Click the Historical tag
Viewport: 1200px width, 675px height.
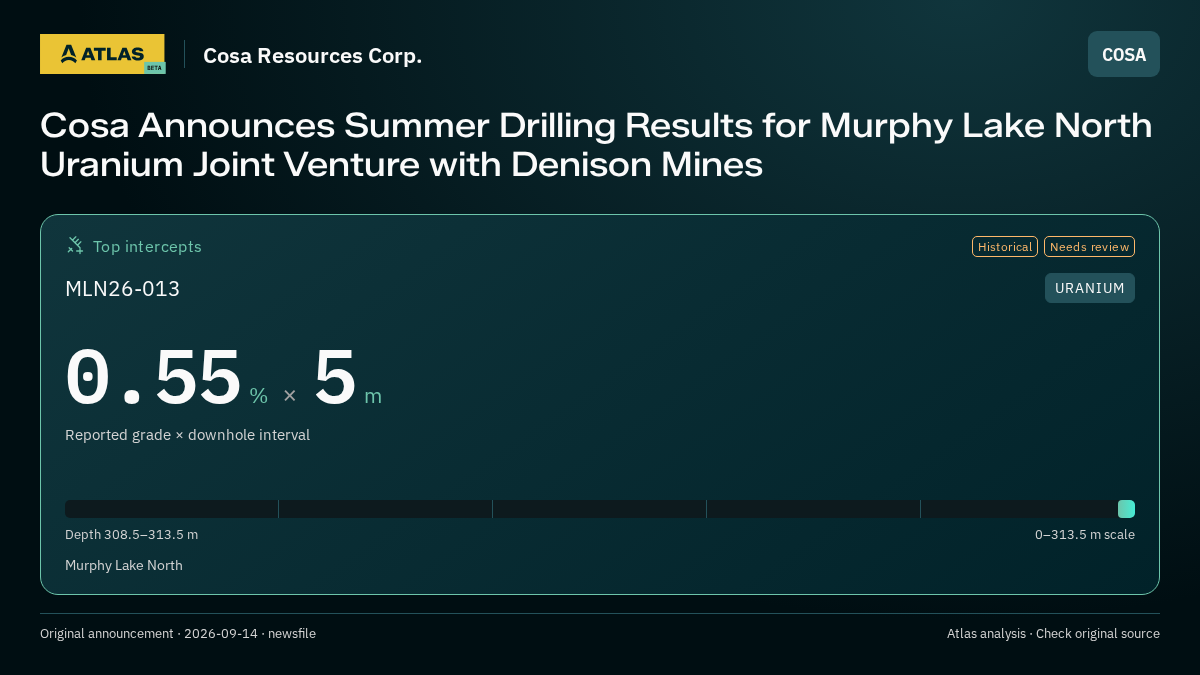click(1005, 247)
